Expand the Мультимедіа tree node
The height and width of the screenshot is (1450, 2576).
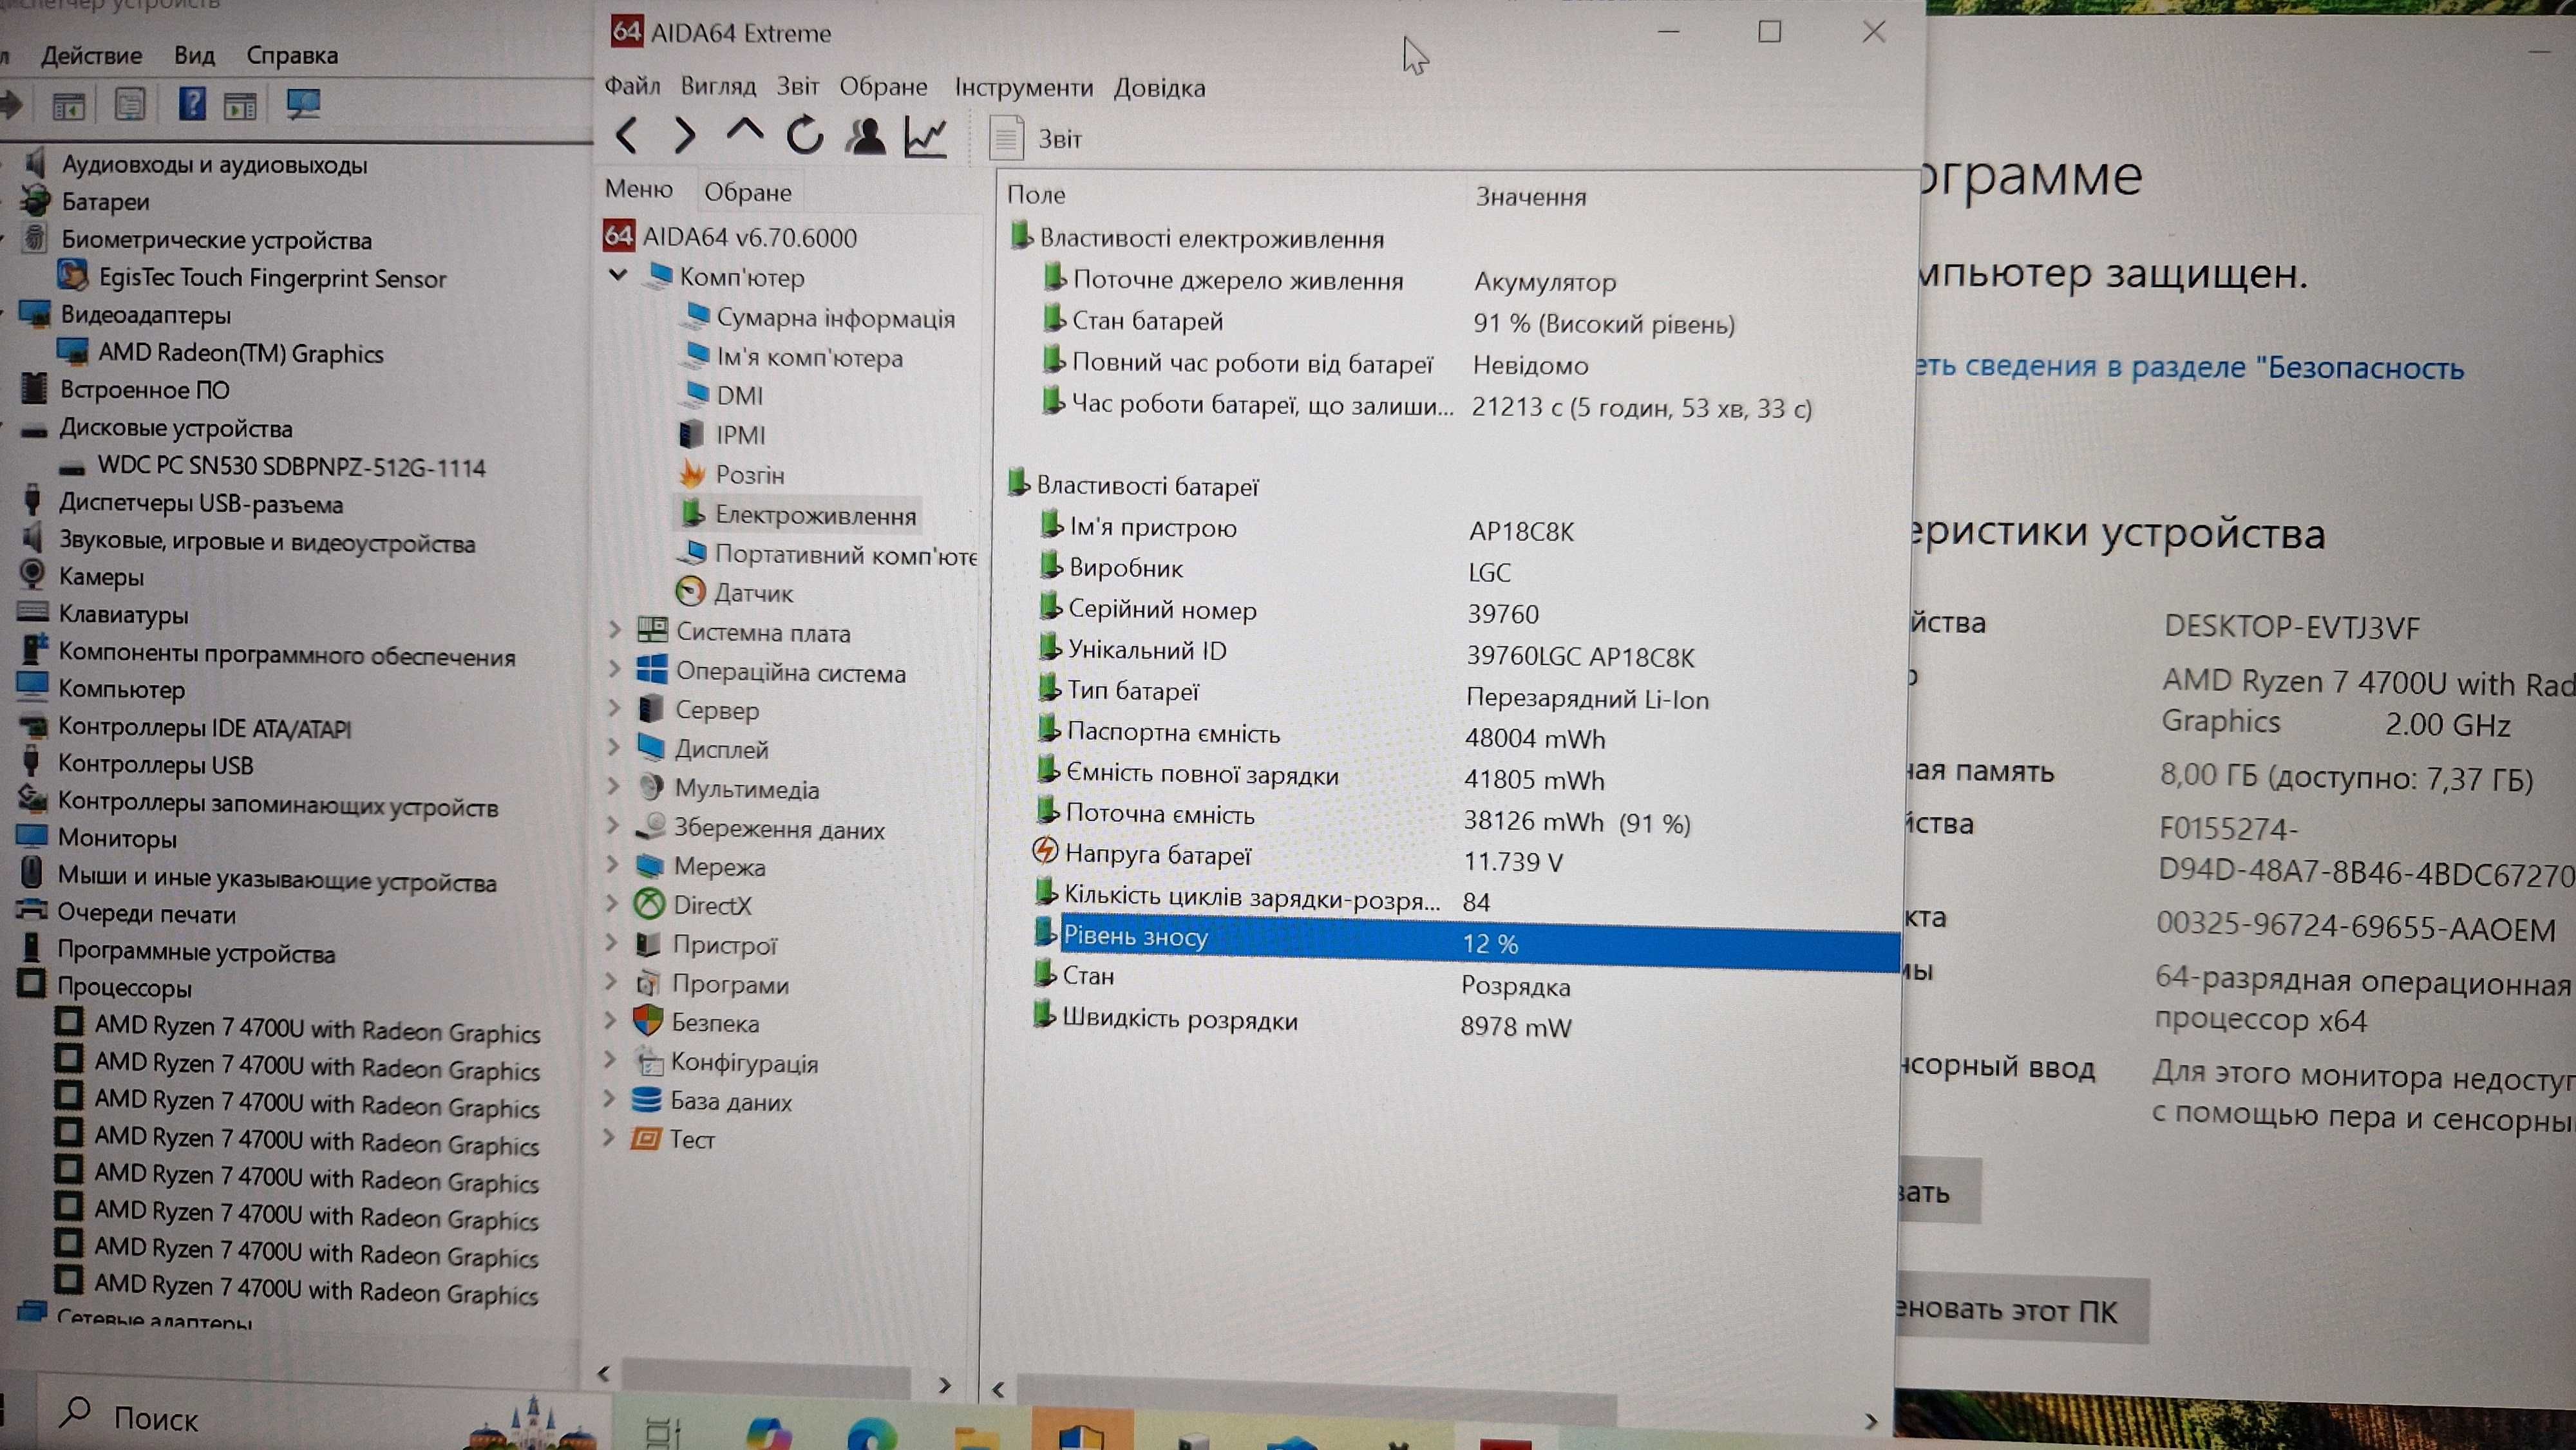point(613,787)
